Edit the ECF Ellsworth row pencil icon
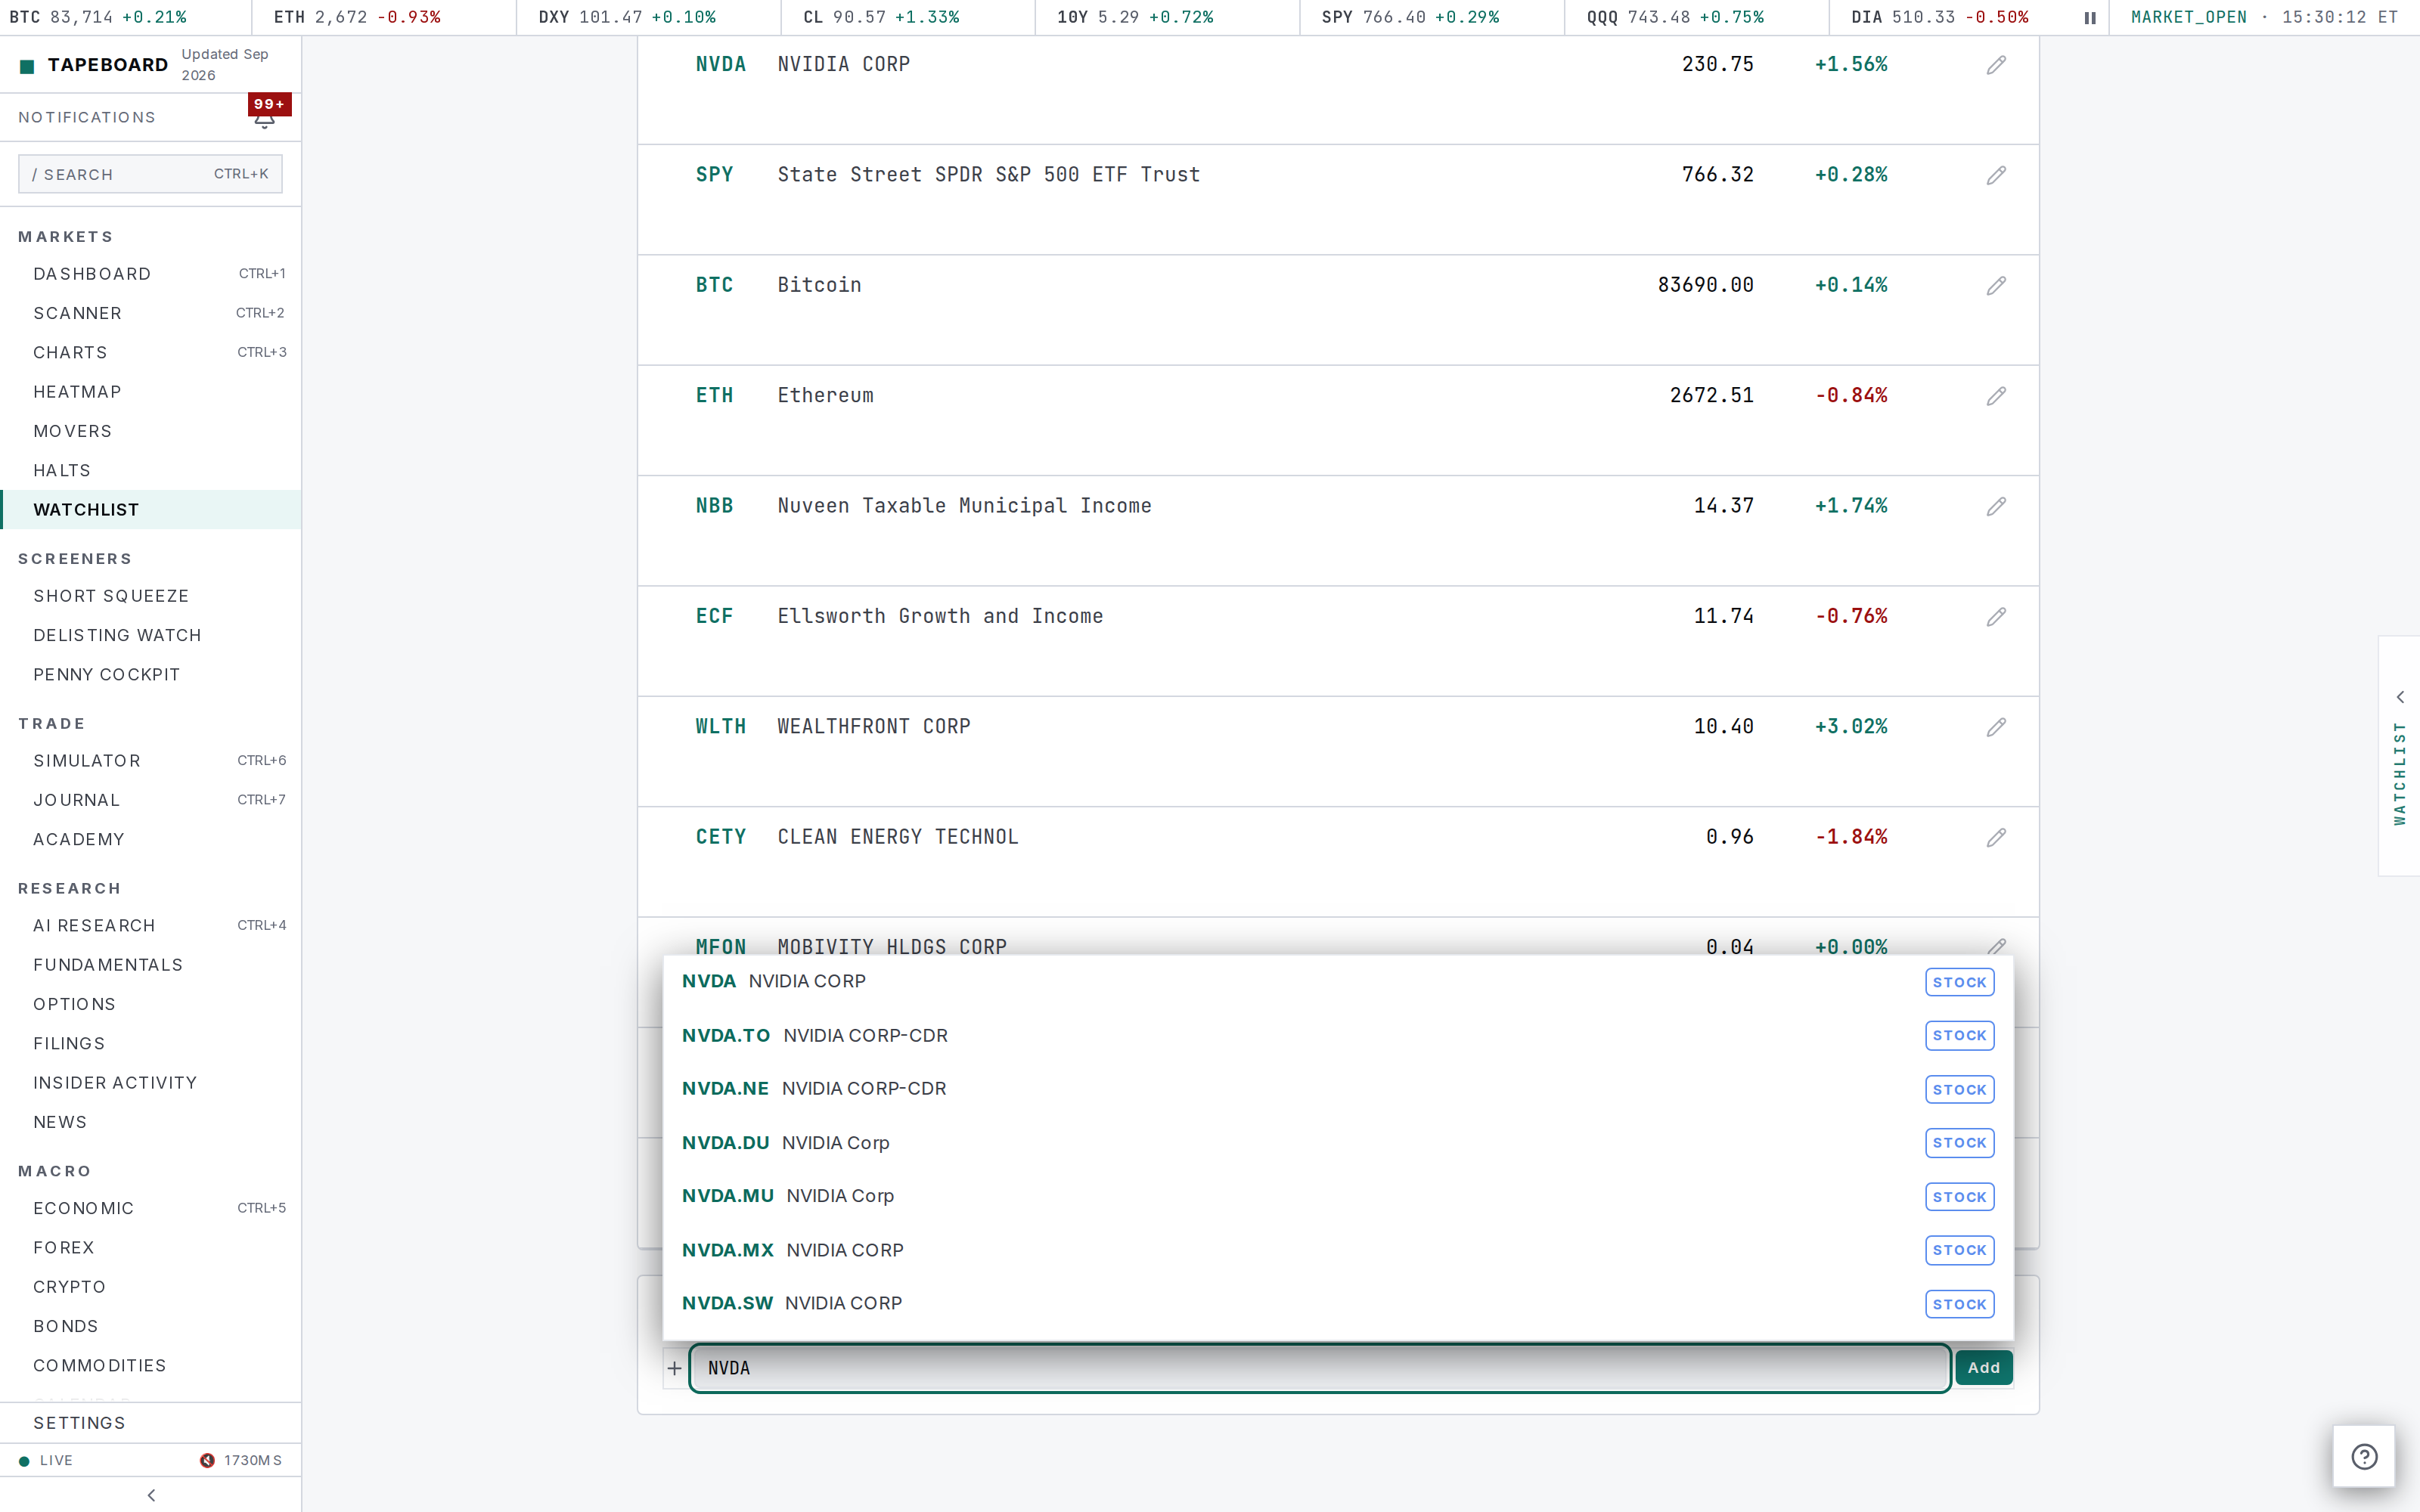 [x=1996, y=617]
